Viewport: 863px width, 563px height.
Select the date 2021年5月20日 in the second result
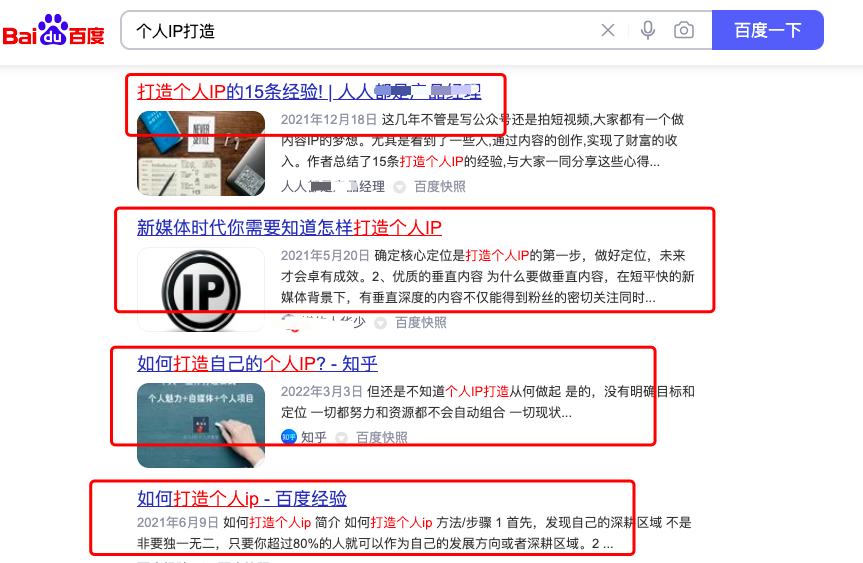tap(325, 255)
